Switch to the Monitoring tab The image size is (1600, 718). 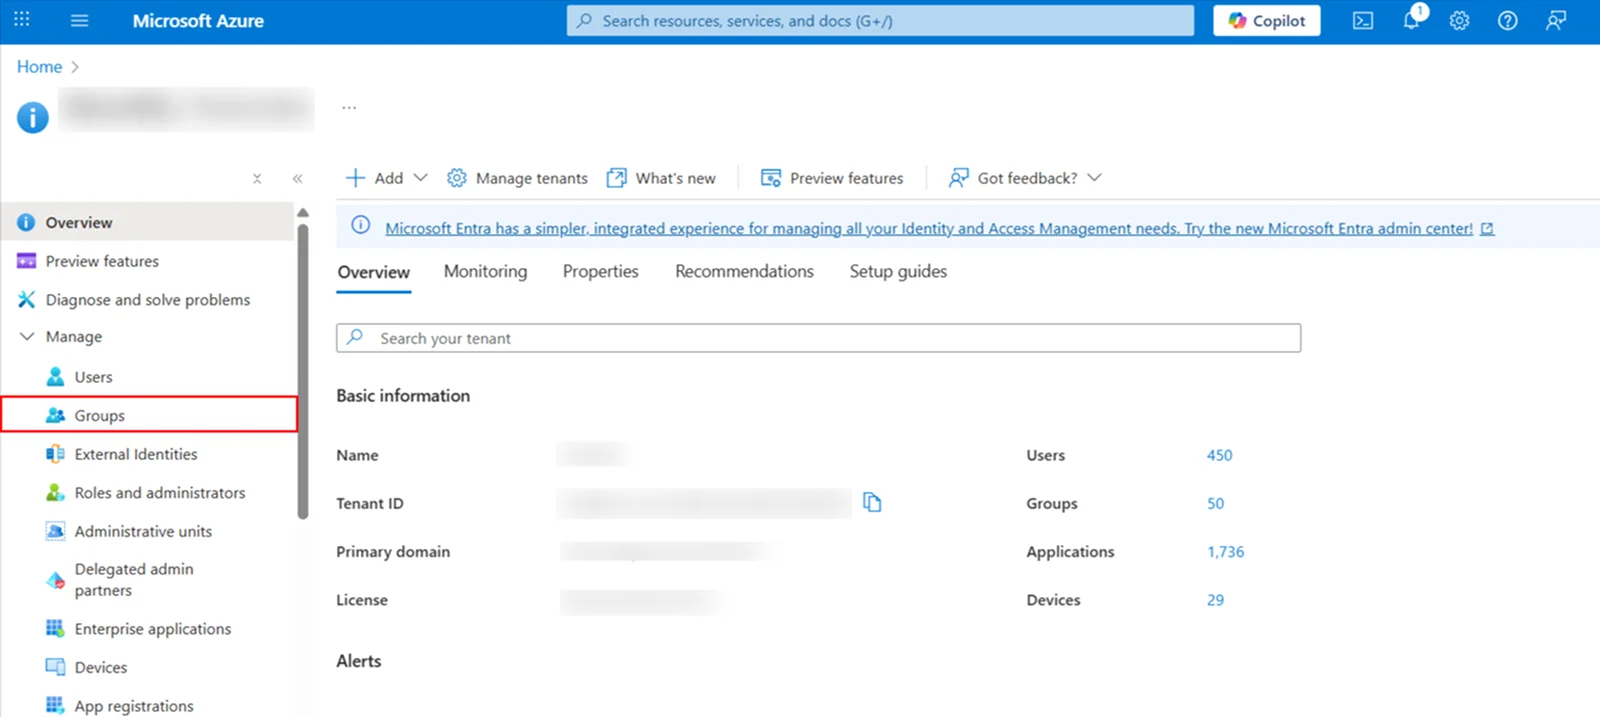[x=485, y=271]
